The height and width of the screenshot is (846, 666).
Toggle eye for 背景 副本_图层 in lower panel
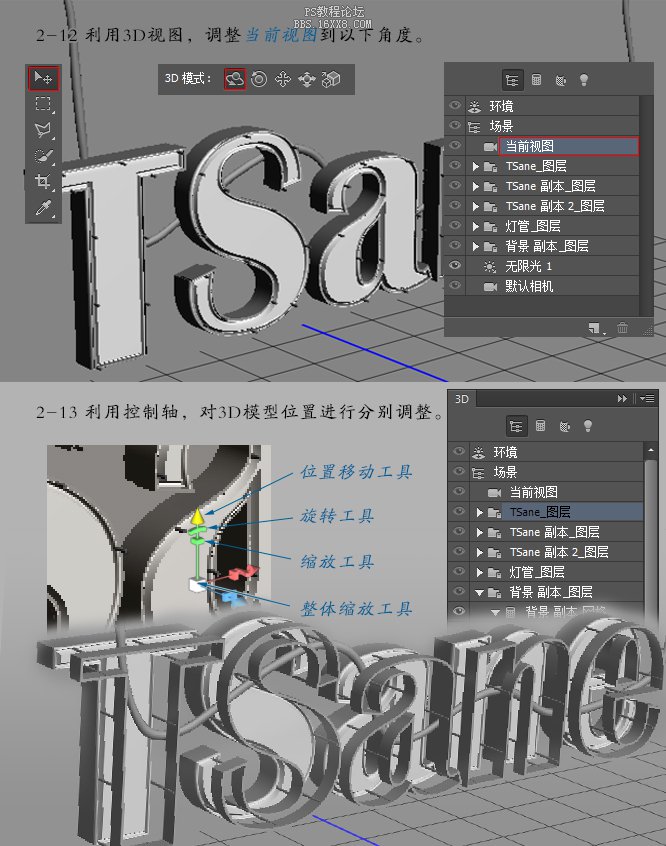(459, 591)
